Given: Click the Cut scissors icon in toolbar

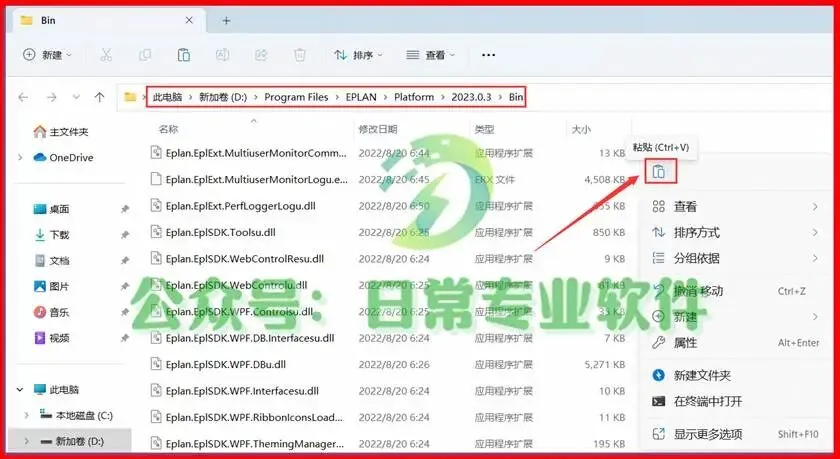Looking at the screenshot, I should (106, 55).
